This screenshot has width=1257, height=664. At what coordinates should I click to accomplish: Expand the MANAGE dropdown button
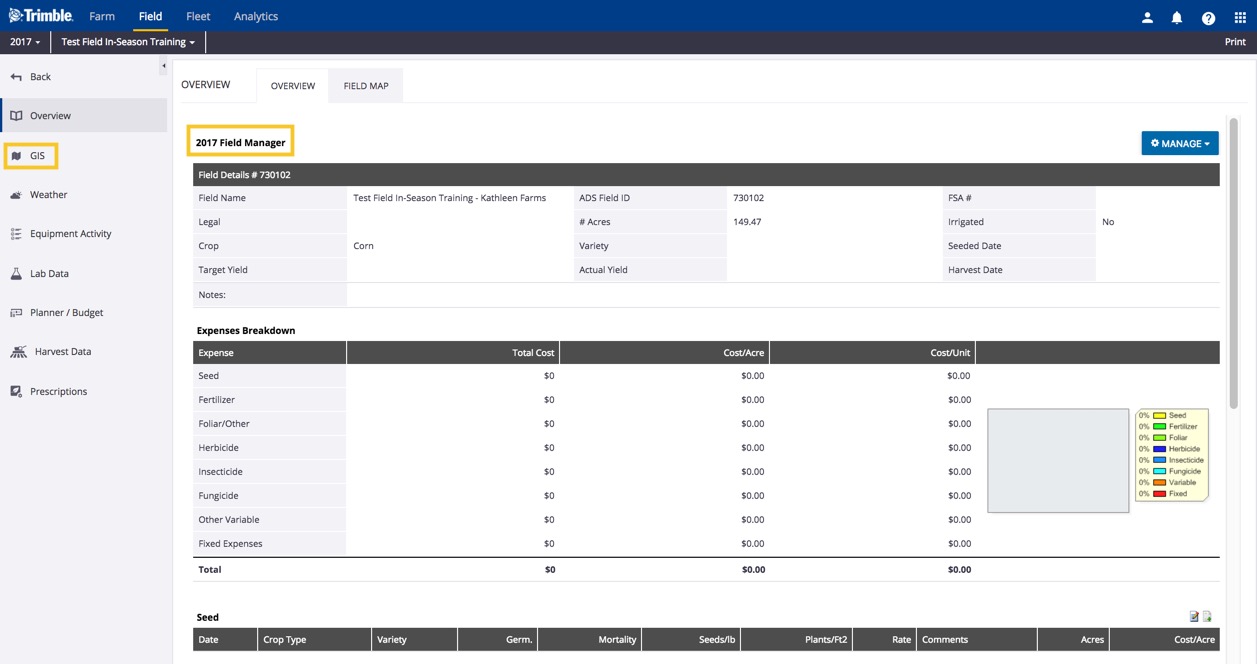coord(1179,144)
